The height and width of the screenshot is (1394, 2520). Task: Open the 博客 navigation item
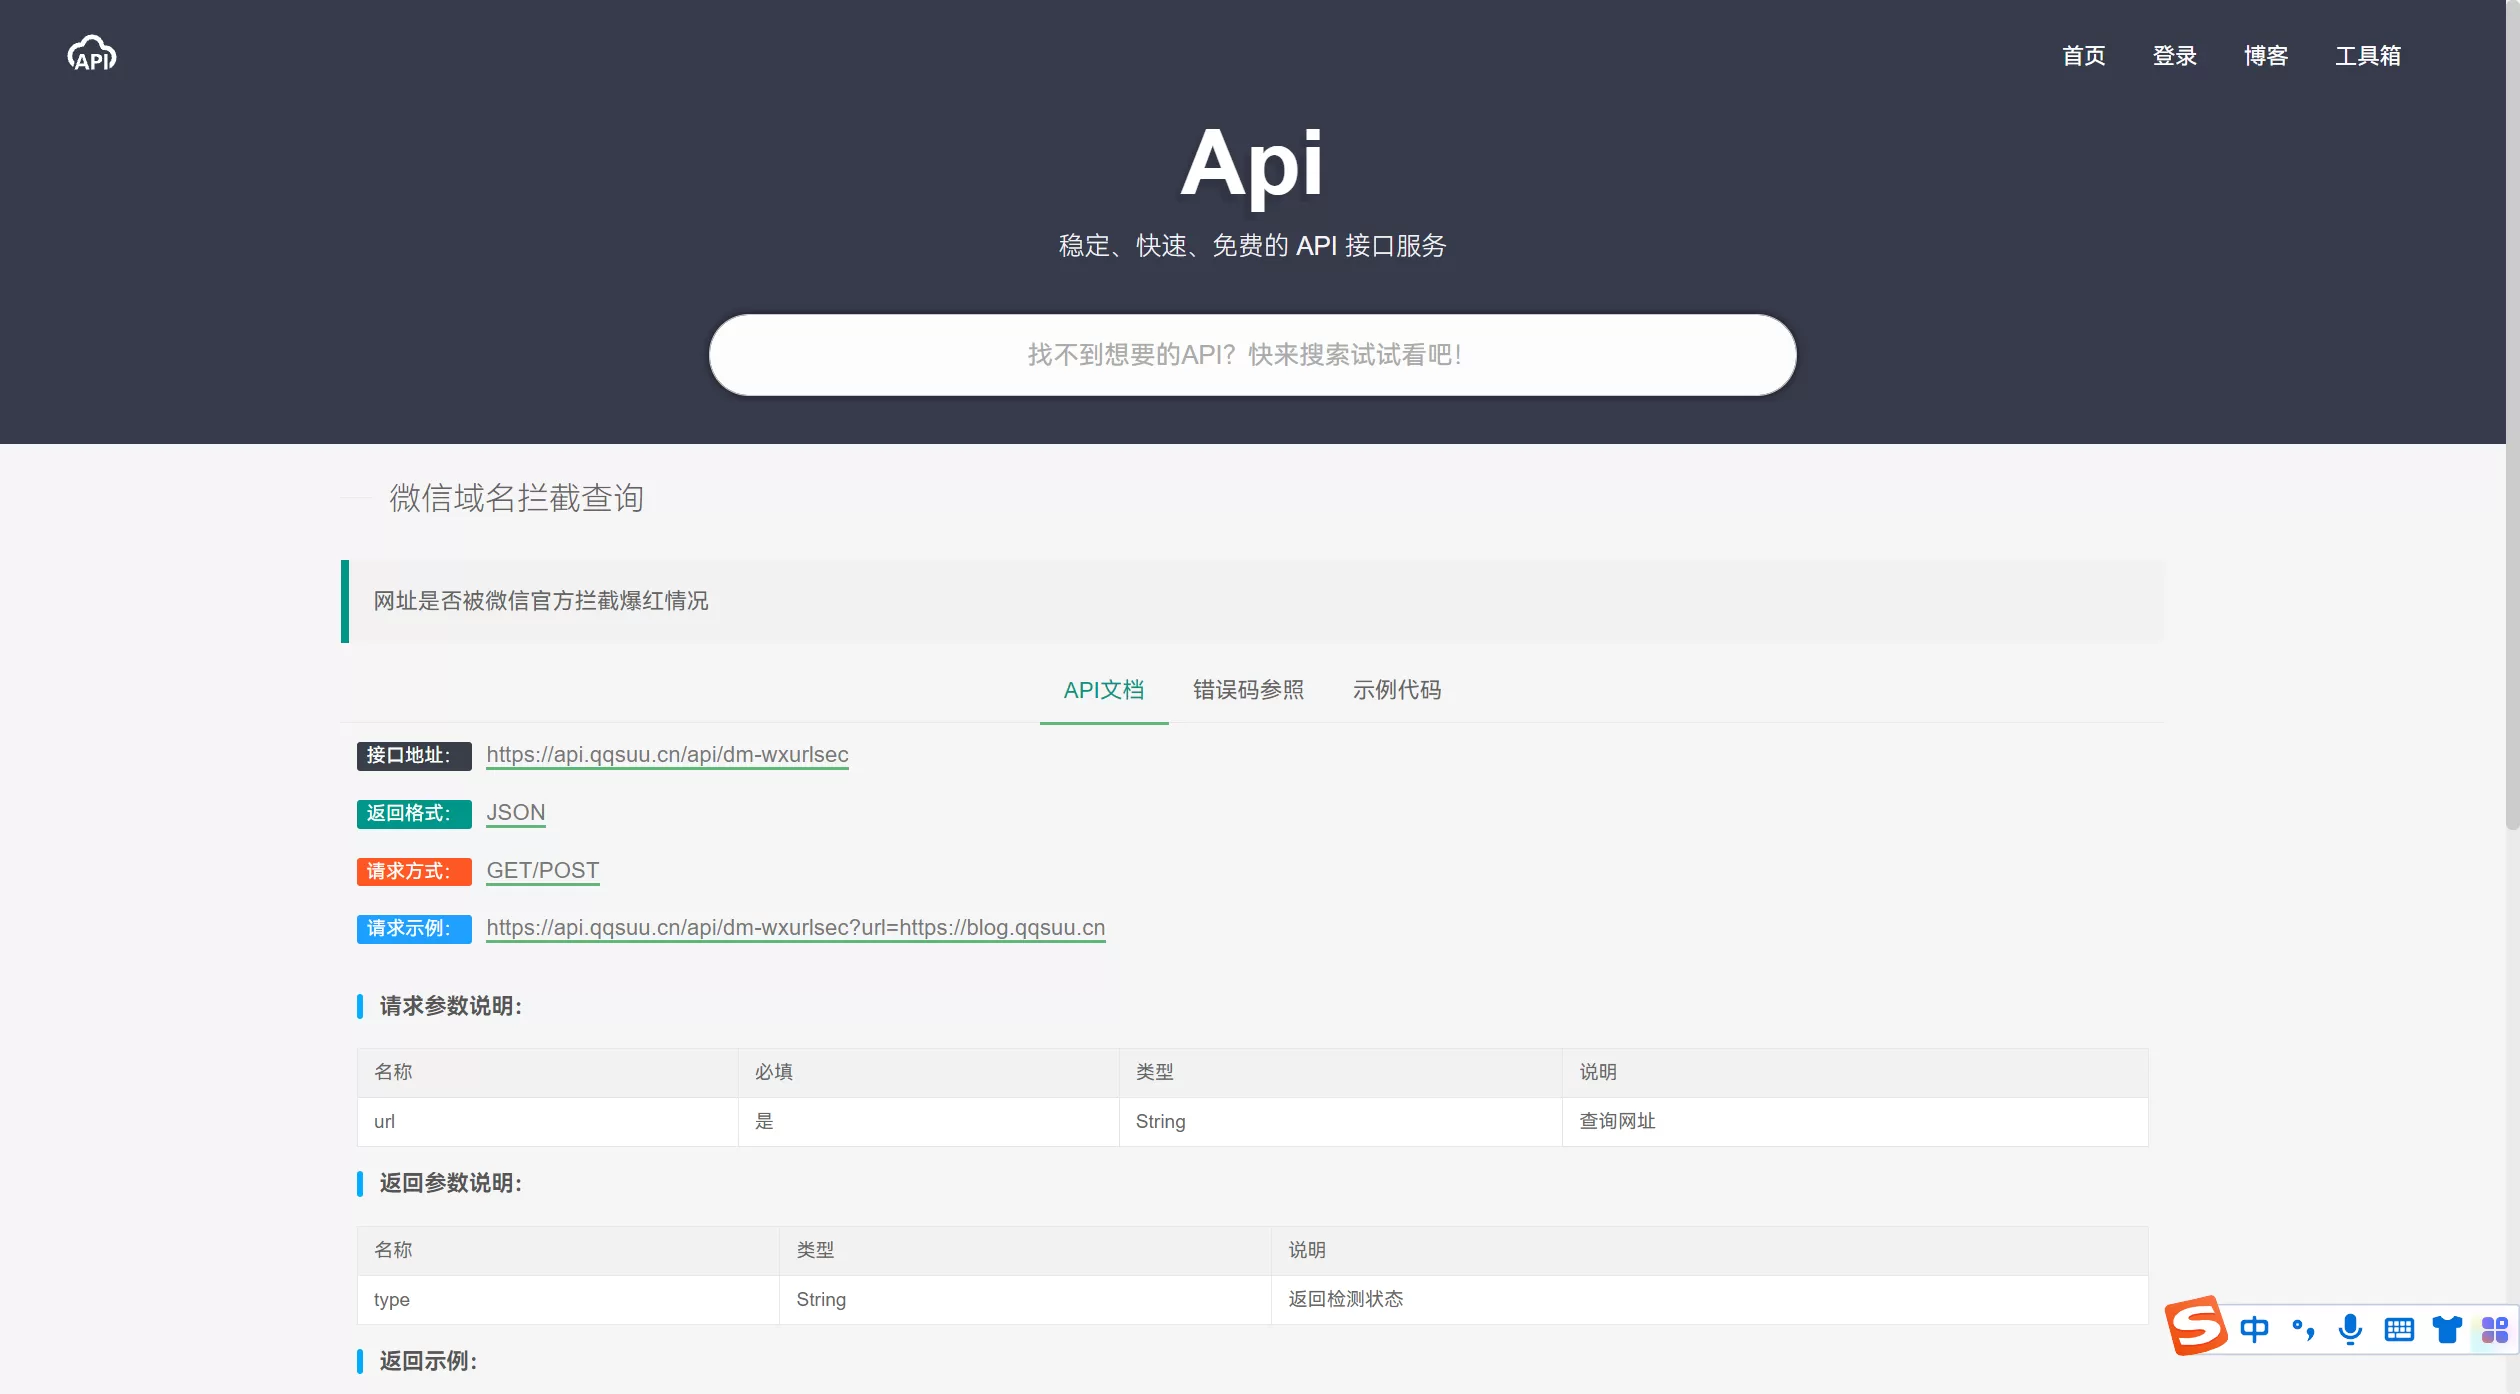pyautogui.click(x=2266, y=56)
